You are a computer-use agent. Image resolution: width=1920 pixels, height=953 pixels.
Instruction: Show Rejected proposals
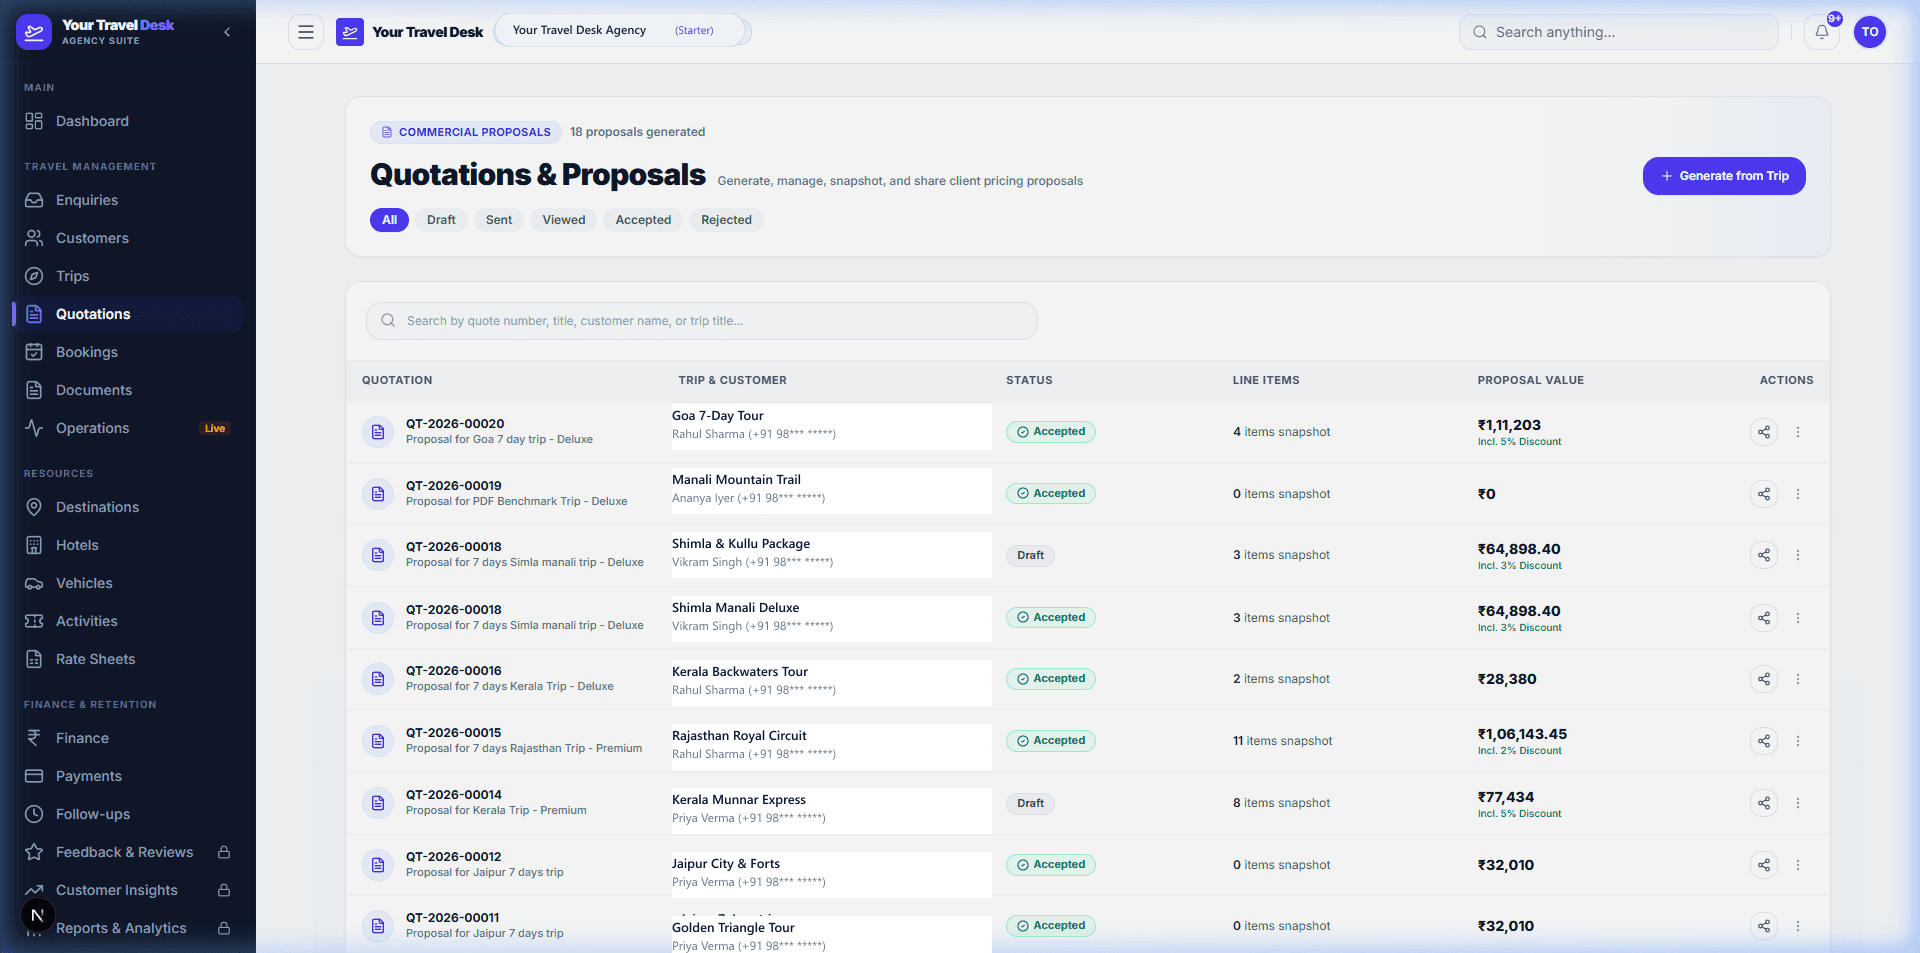pyautogui.click(x=726, y=220)
